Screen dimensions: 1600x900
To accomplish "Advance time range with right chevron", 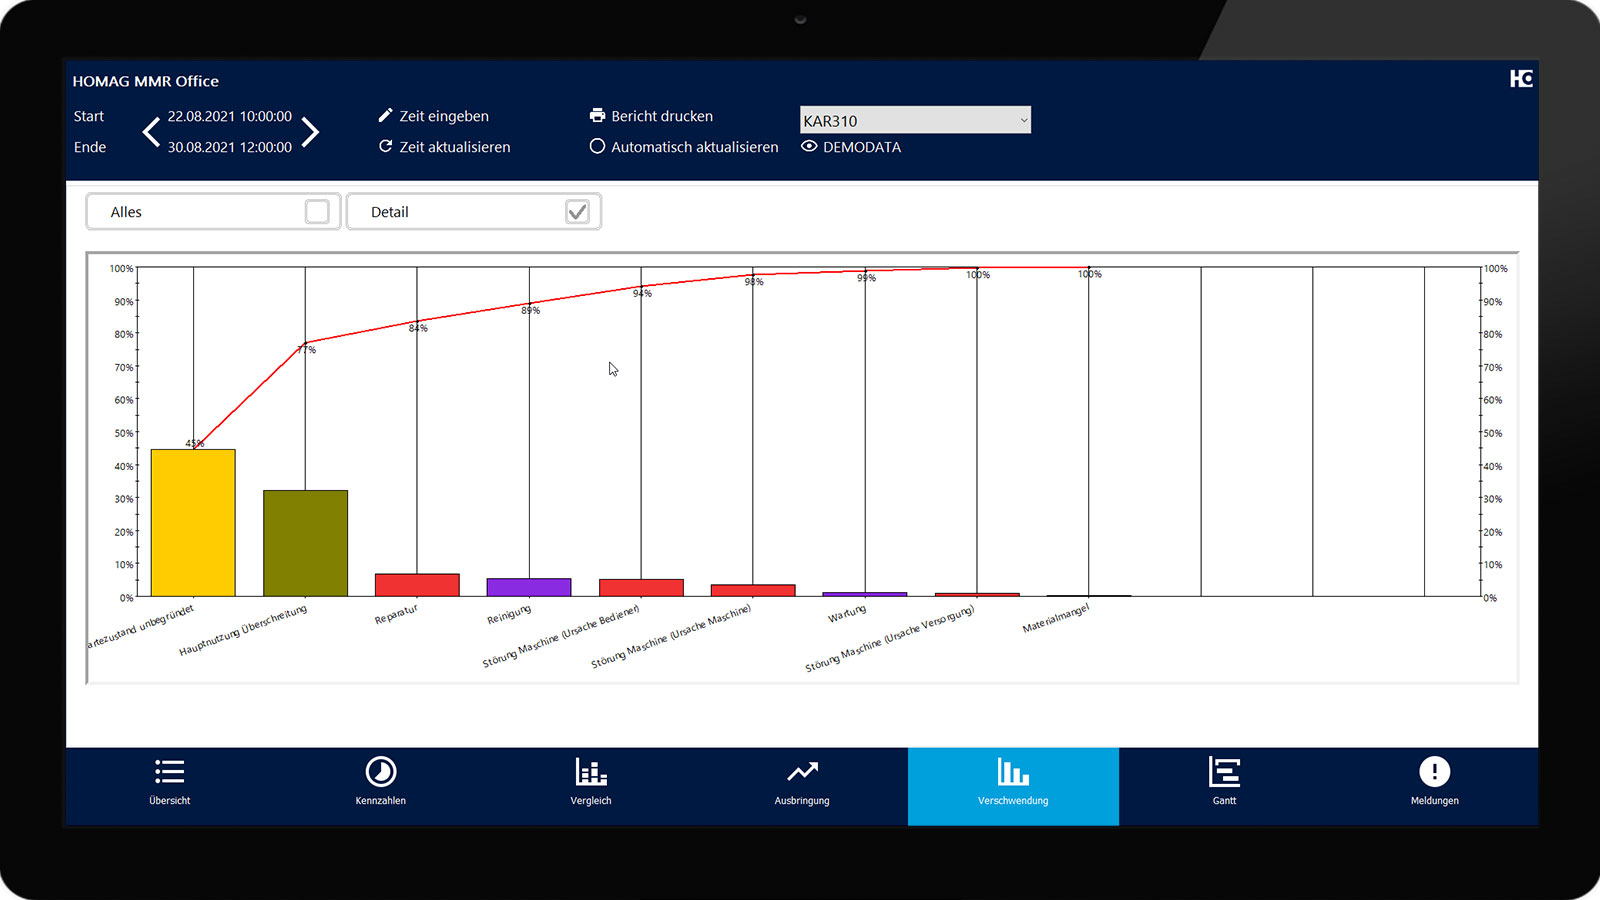I will tap(311, 131).
